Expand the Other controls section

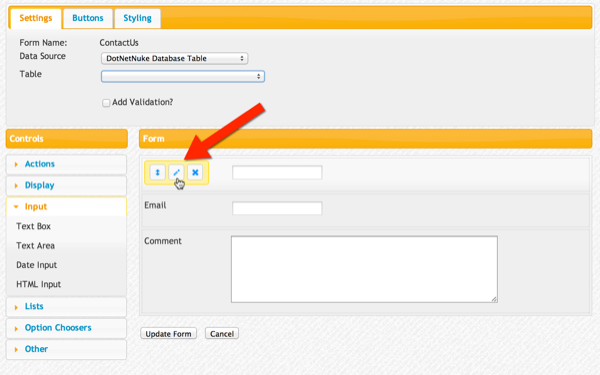pyautogui.click(x=66, y=349)
